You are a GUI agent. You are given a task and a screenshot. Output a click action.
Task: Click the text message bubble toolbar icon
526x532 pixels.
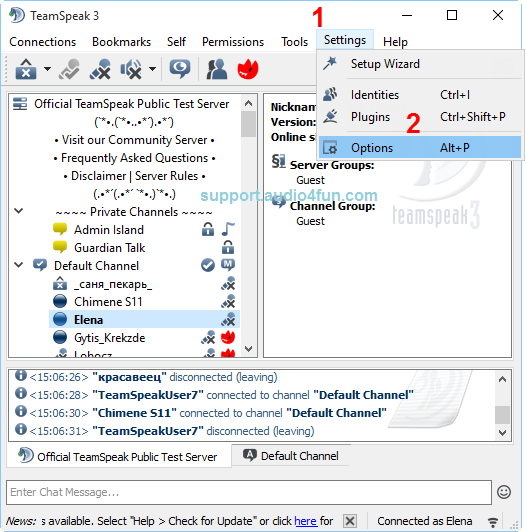180,69
